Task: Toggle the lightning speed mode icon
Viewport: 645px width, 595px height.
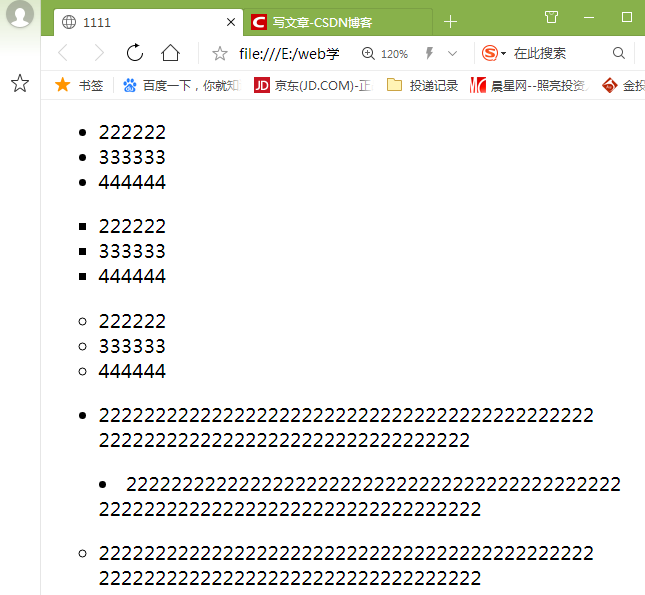Action: [429, 53]
